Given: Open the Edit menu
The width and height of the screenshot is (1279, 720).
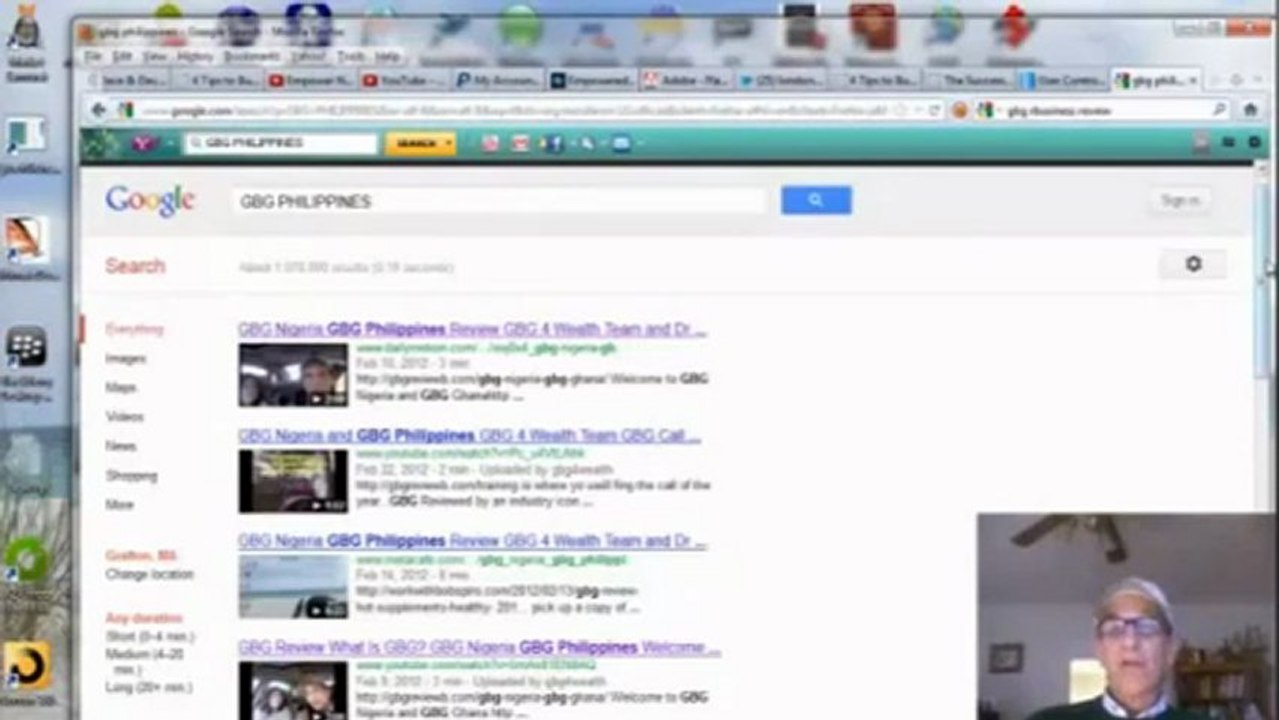Looking at the screenshot, I should 122,57.
